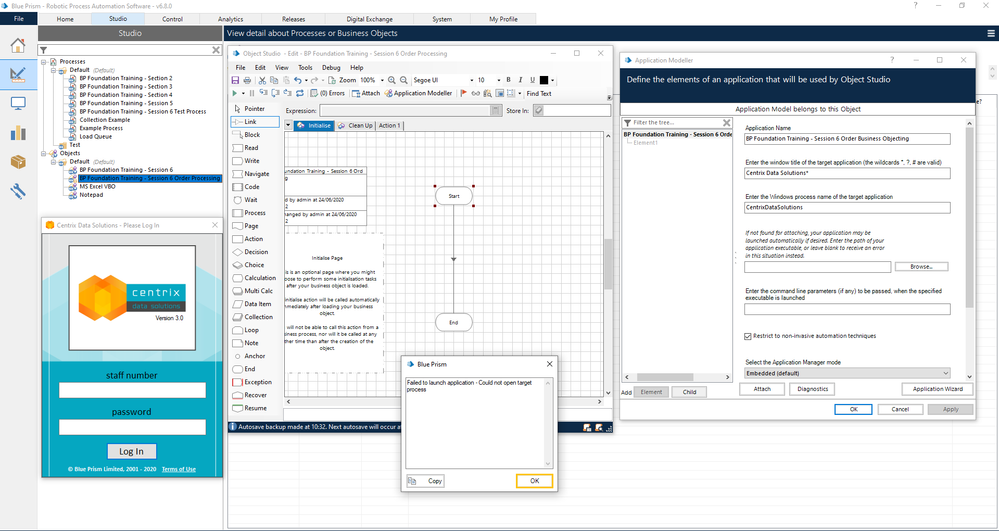
Task: Select the Link tool
Action: pos(255,122)
